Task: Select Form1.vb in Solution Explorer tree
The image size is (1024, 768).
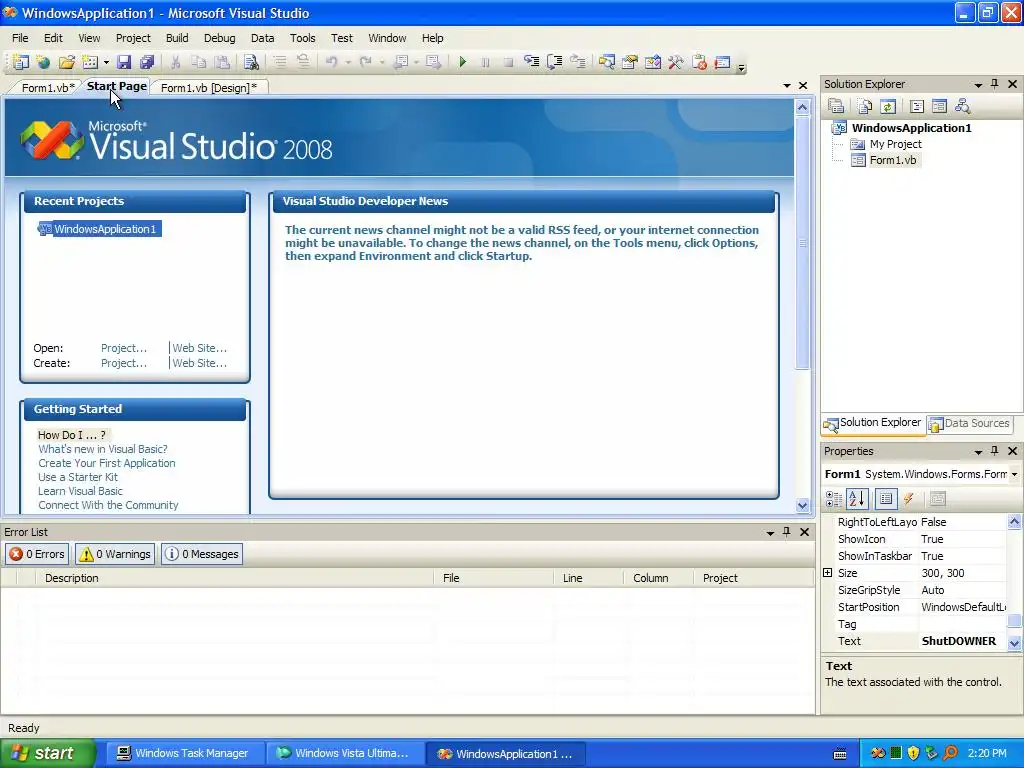Action: point(892,160)
